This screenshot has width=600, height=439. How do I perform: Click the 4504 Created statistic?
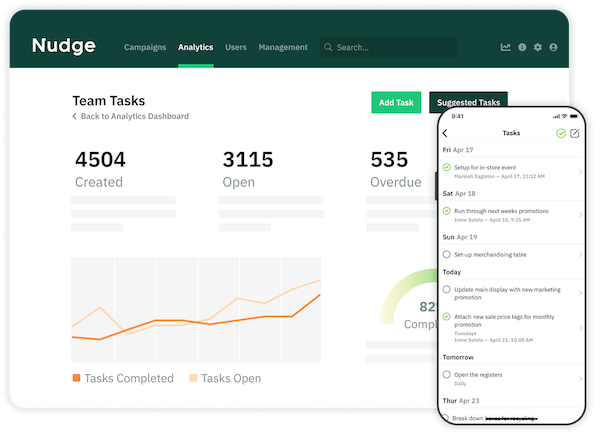coord(100,170)
